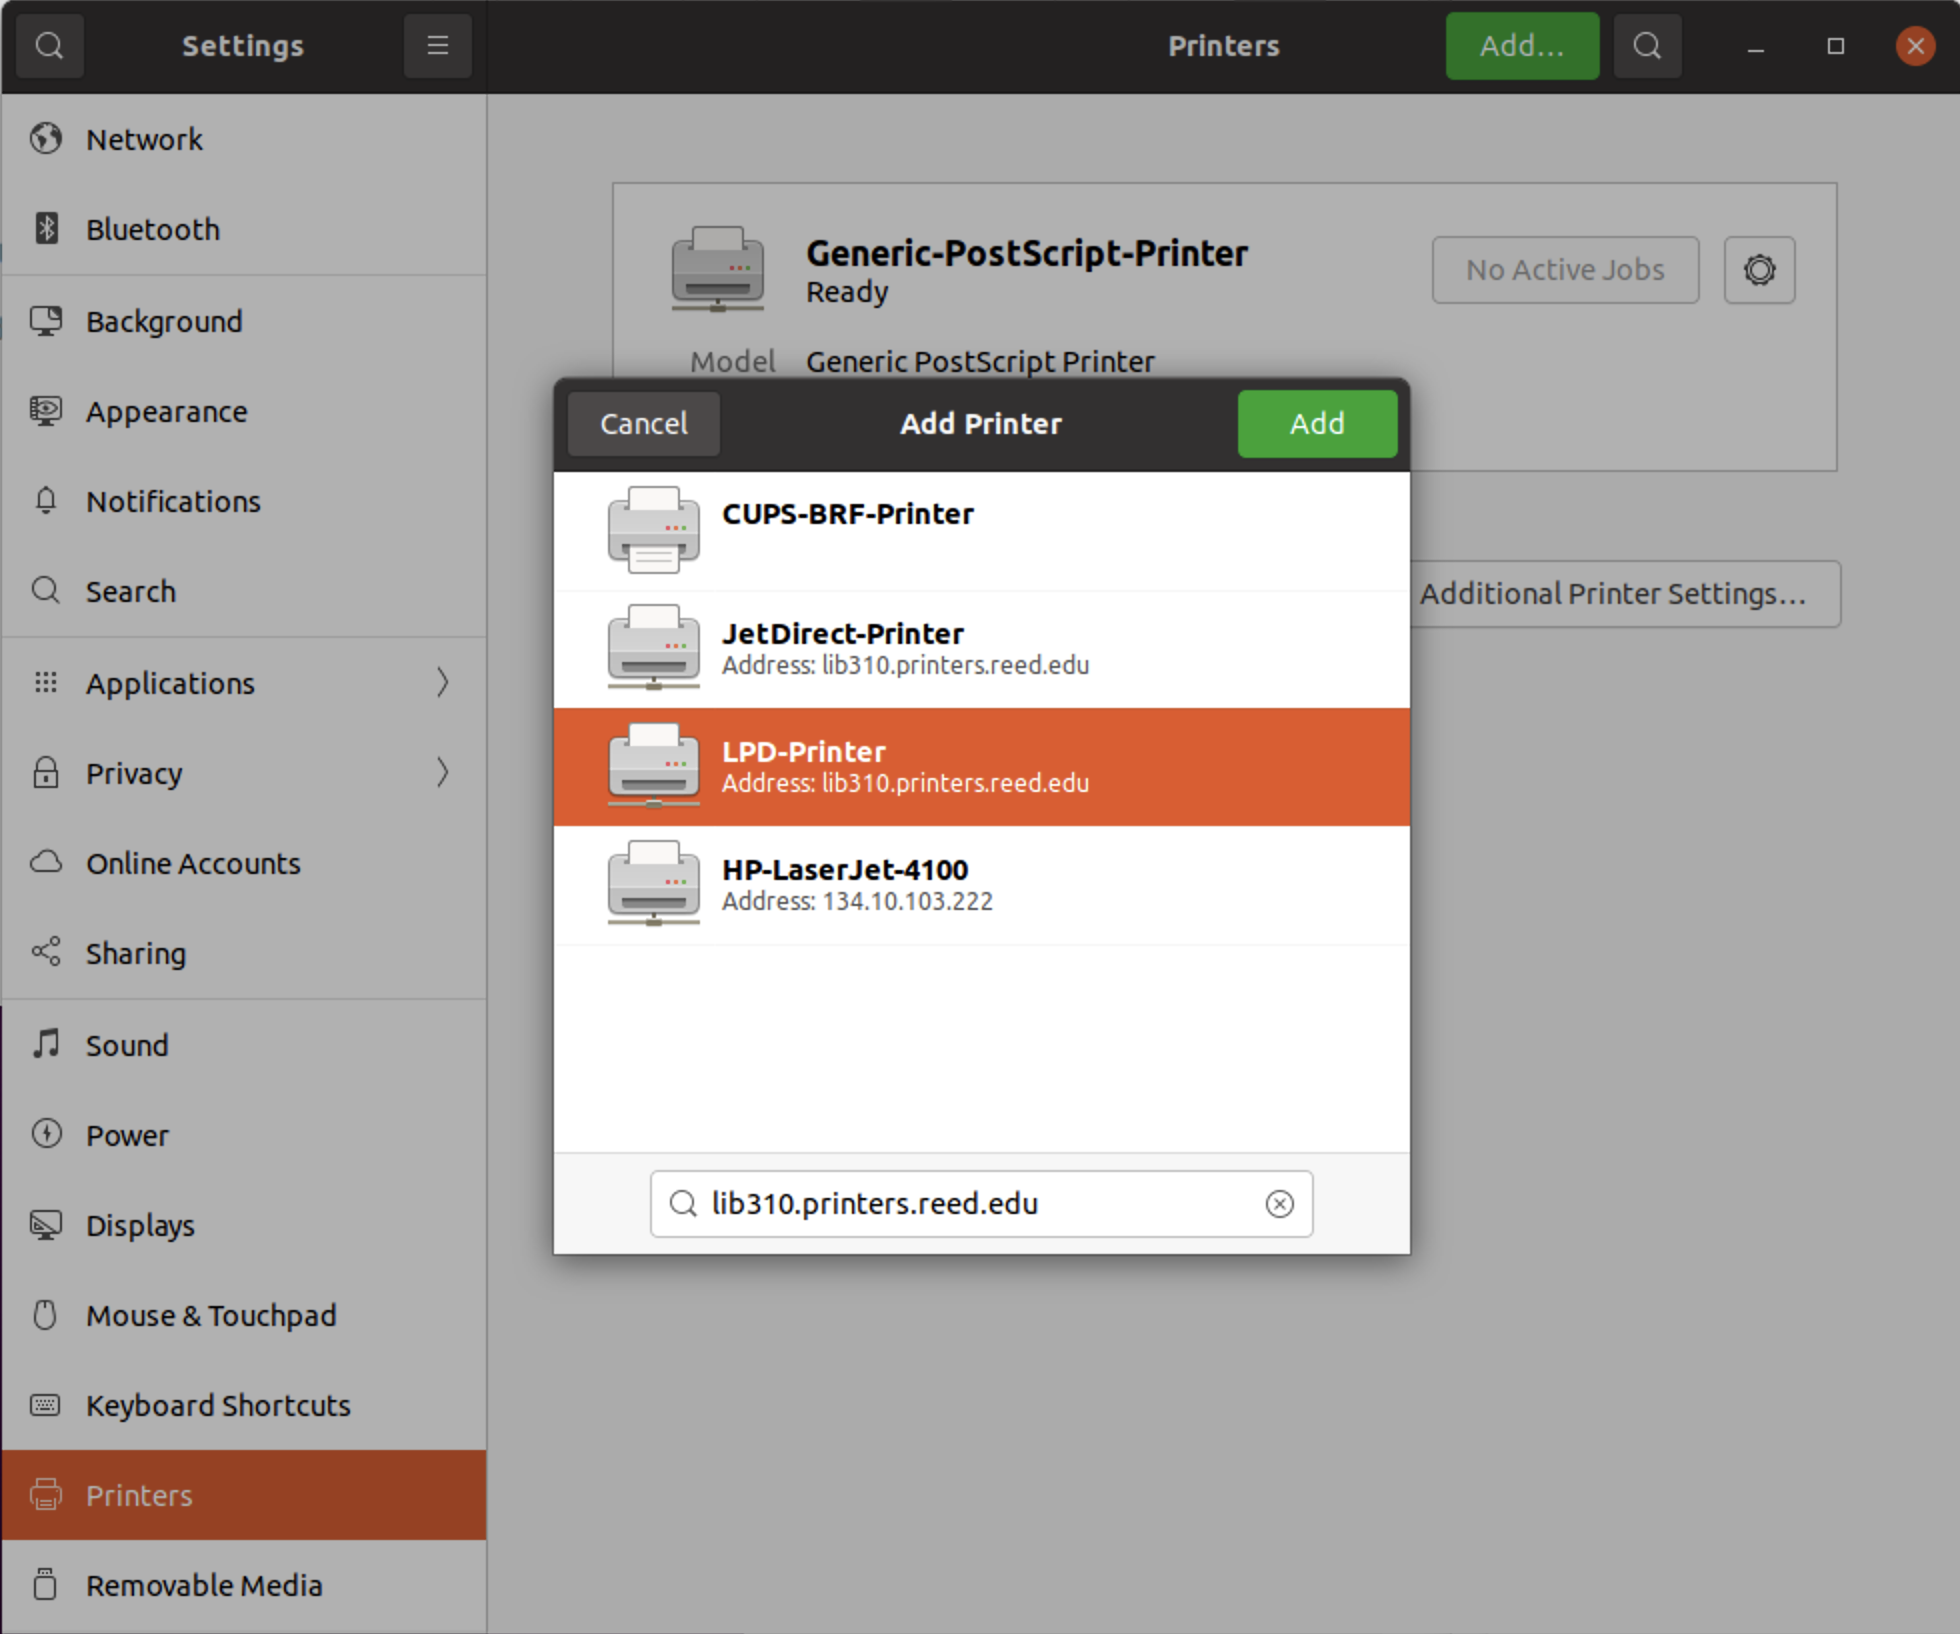This screenshot has height=1634, width=1960.
Task: Cancel the Add Printer dialog
Action: 643,424
